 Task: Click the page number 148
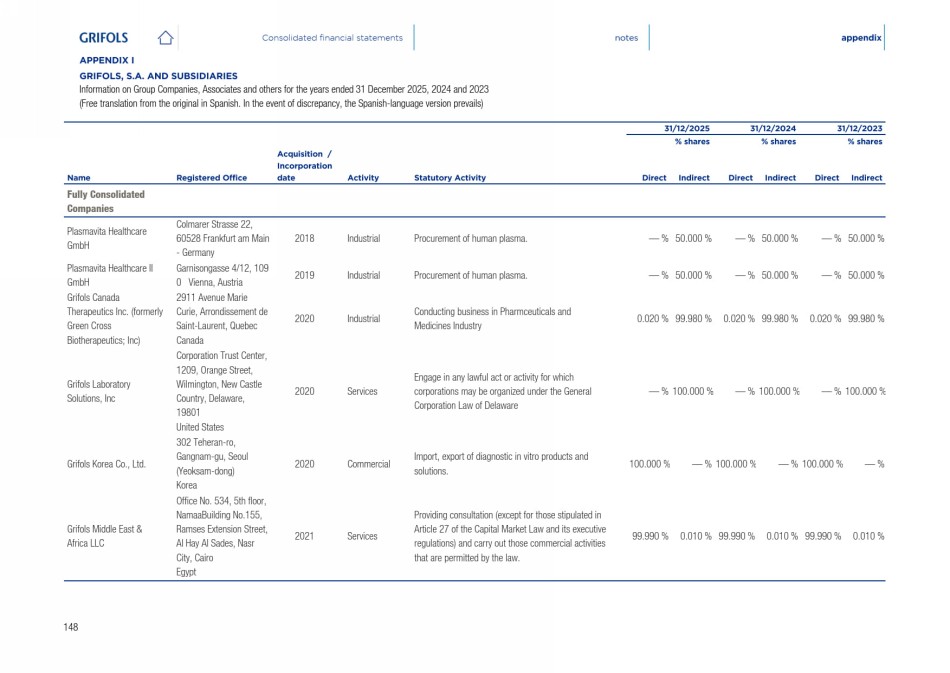71,626
